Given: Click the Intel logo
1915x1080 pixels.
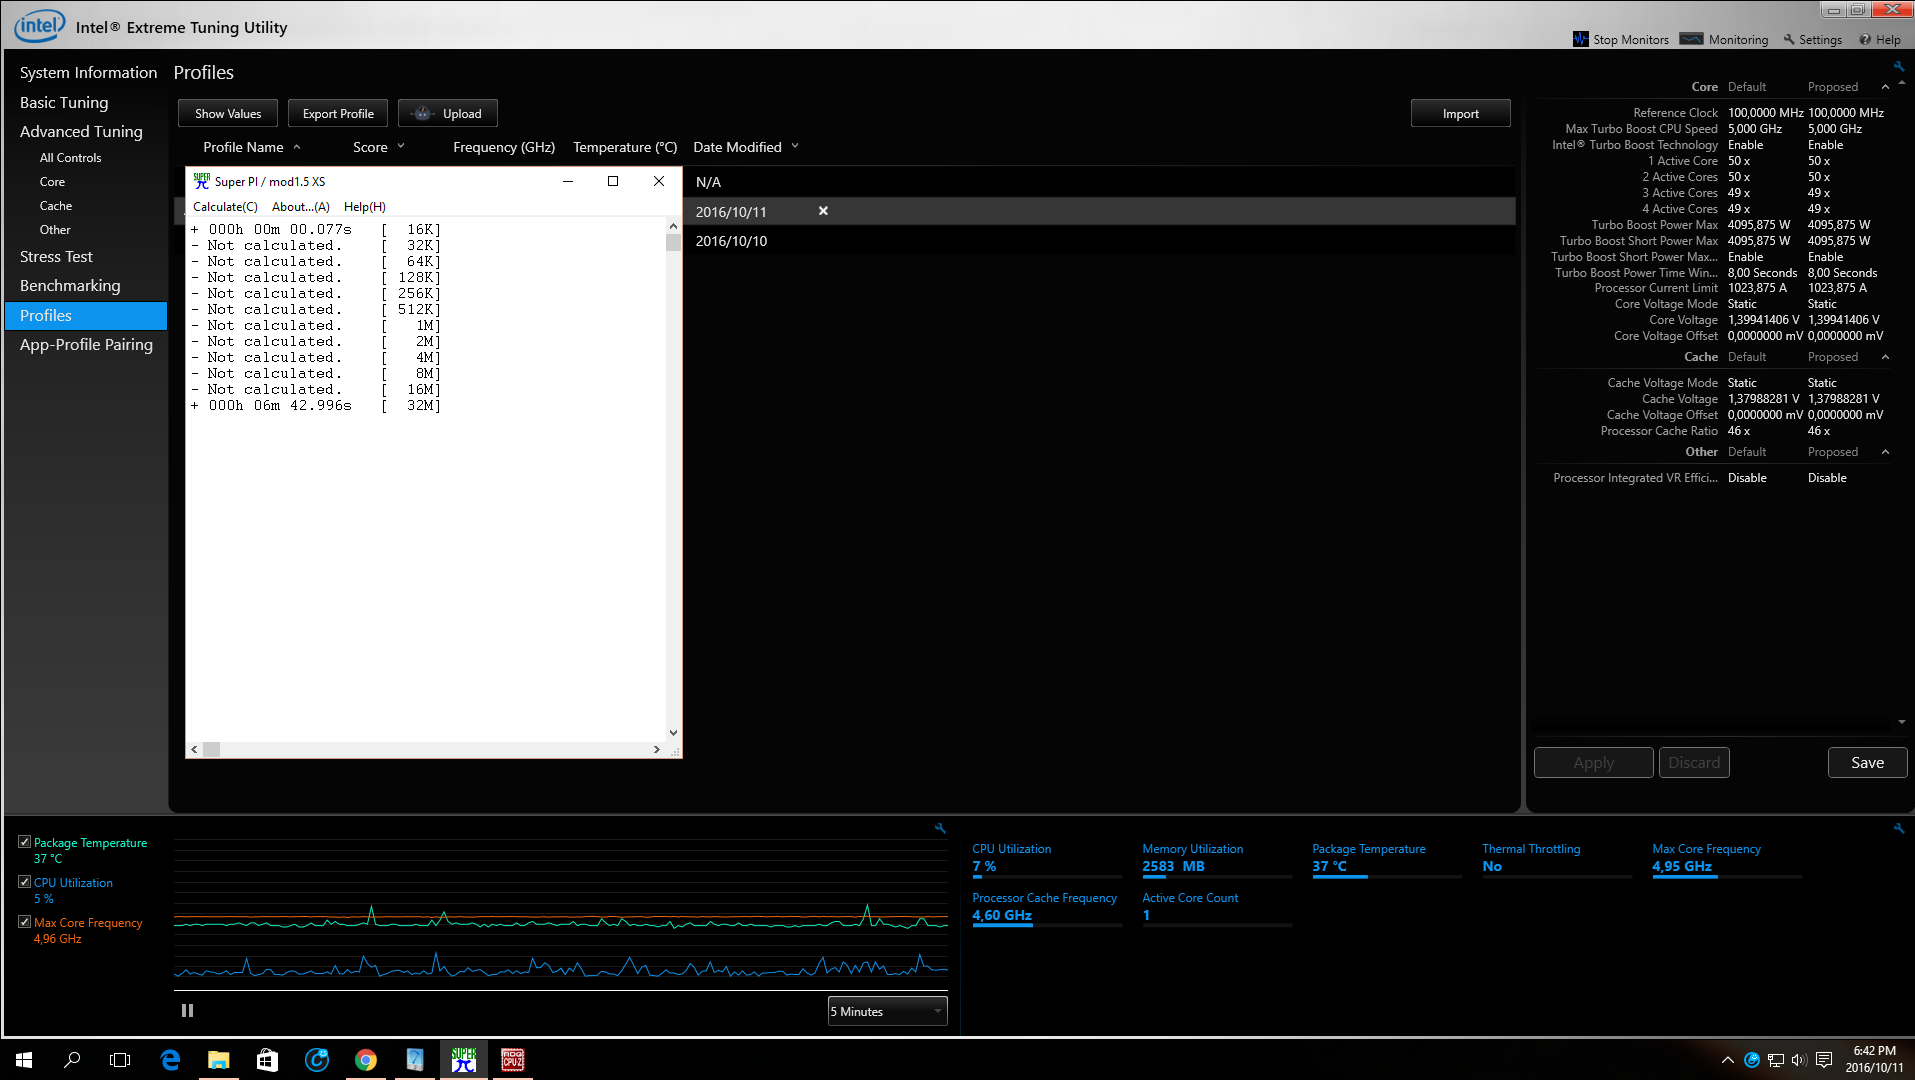Looking at the screenshot, I should [x=40, y=26].
